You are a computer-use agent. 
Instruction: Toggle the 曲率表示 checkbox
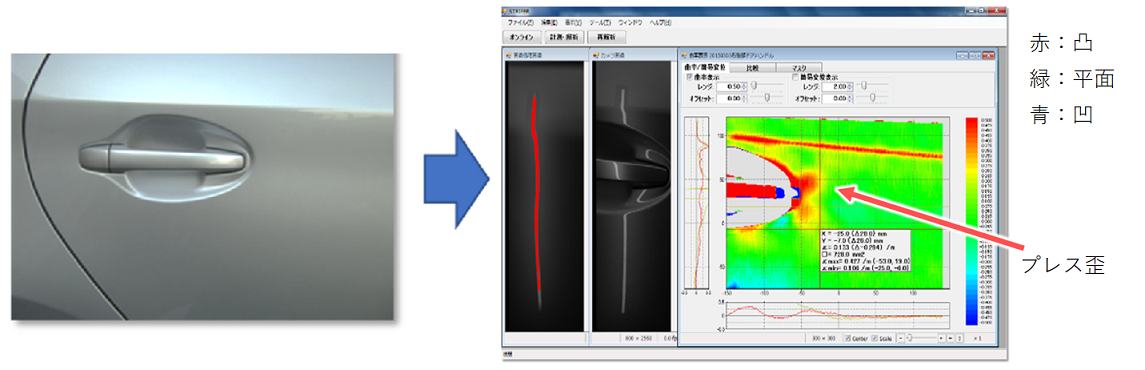(x=689, y=77)
